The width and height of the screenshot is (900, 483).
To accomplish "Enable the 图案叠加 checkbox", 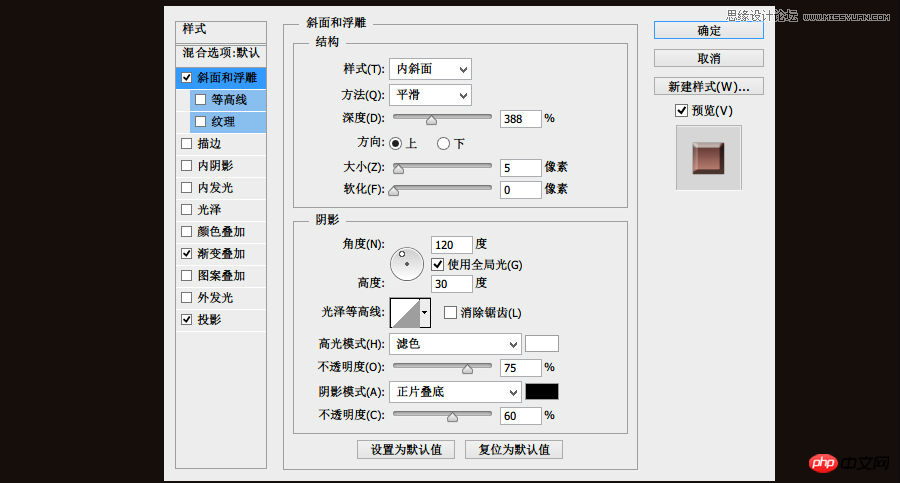I will click(x=187, y=276).
